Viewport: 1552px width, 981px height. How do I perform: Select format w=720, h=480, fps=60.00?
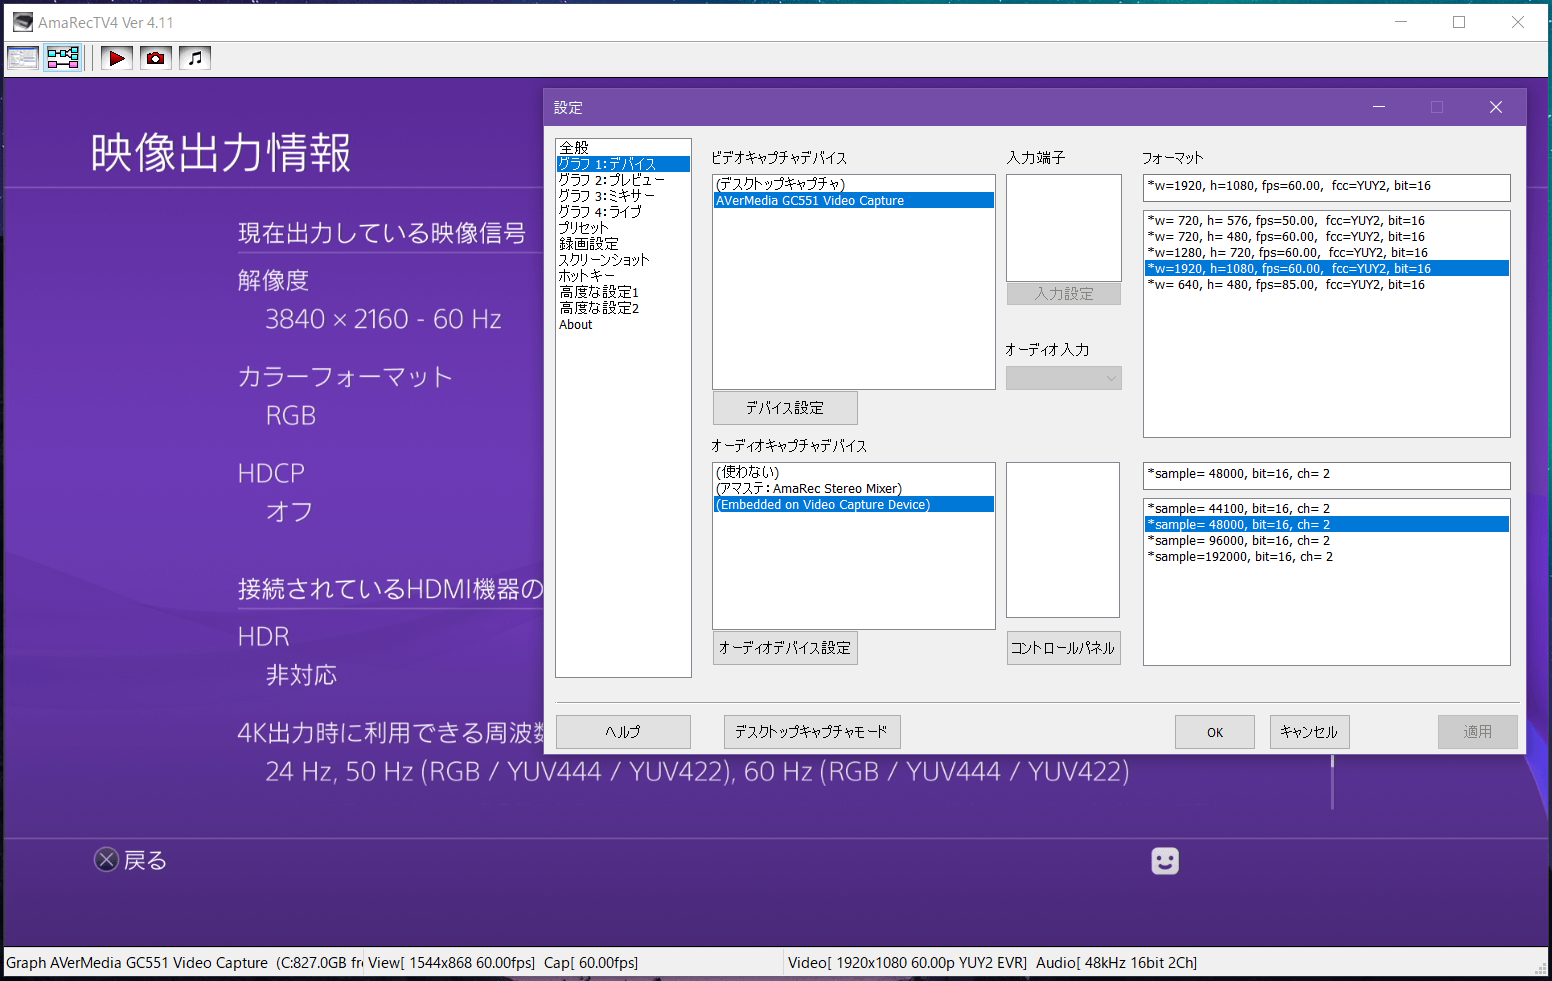[x=1326, y=237]
